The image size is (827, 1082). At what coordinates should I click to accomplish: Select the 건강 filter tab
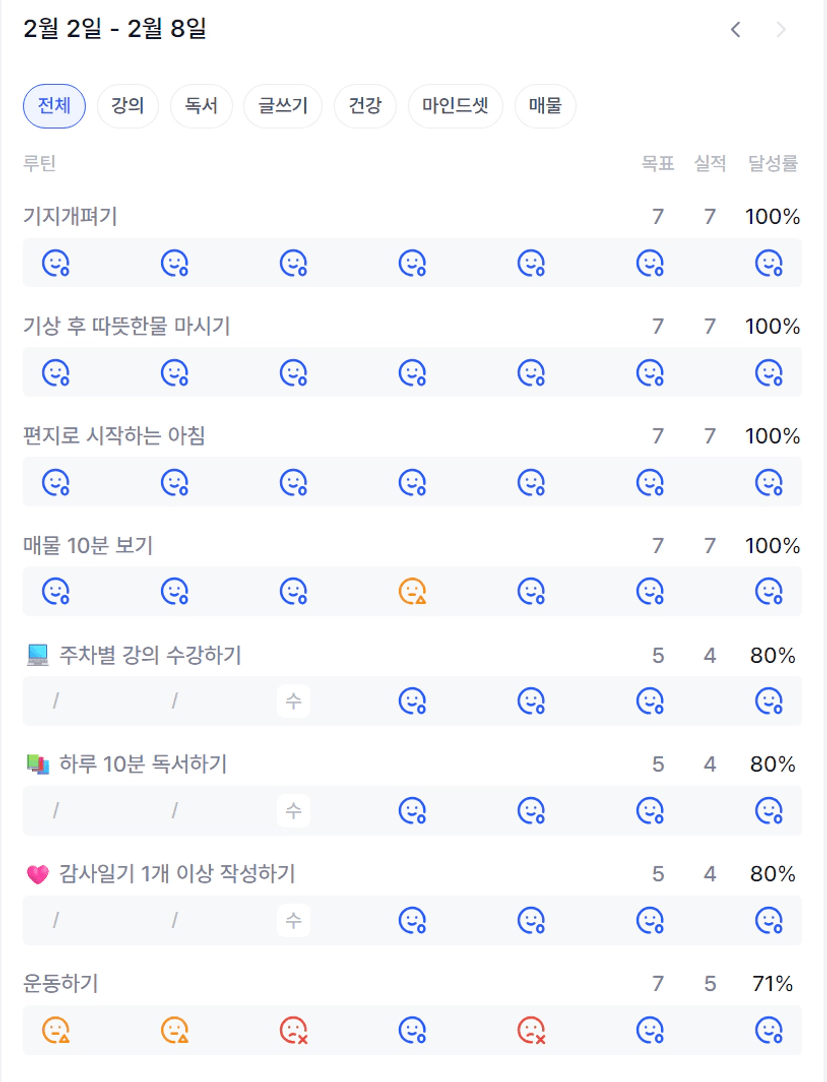tap(365, 106)
